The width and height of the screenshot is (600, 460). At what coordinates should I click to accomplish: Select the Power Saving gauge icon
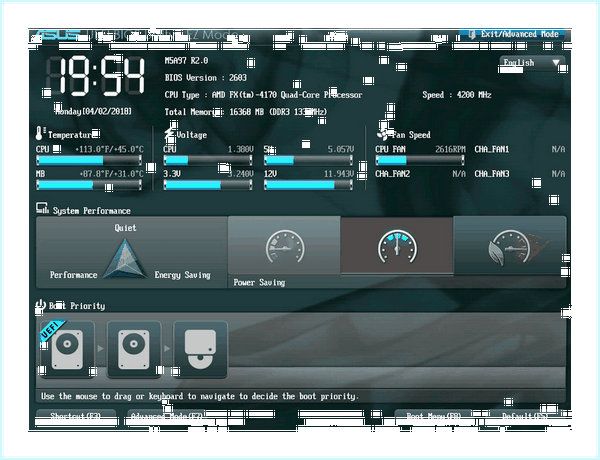(x=284, y=245)
